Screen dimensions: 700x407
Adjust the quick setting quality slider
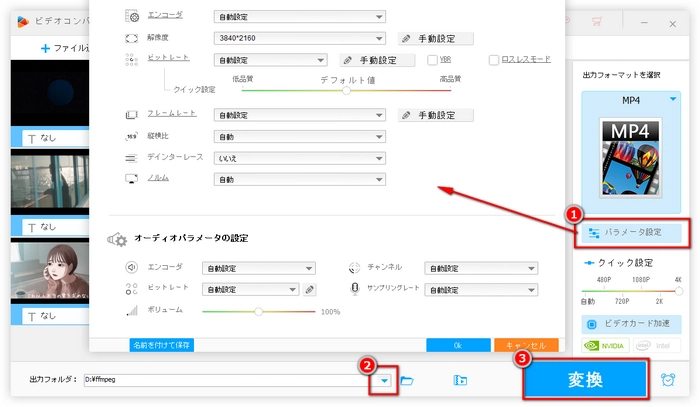(x=346, y=91)
